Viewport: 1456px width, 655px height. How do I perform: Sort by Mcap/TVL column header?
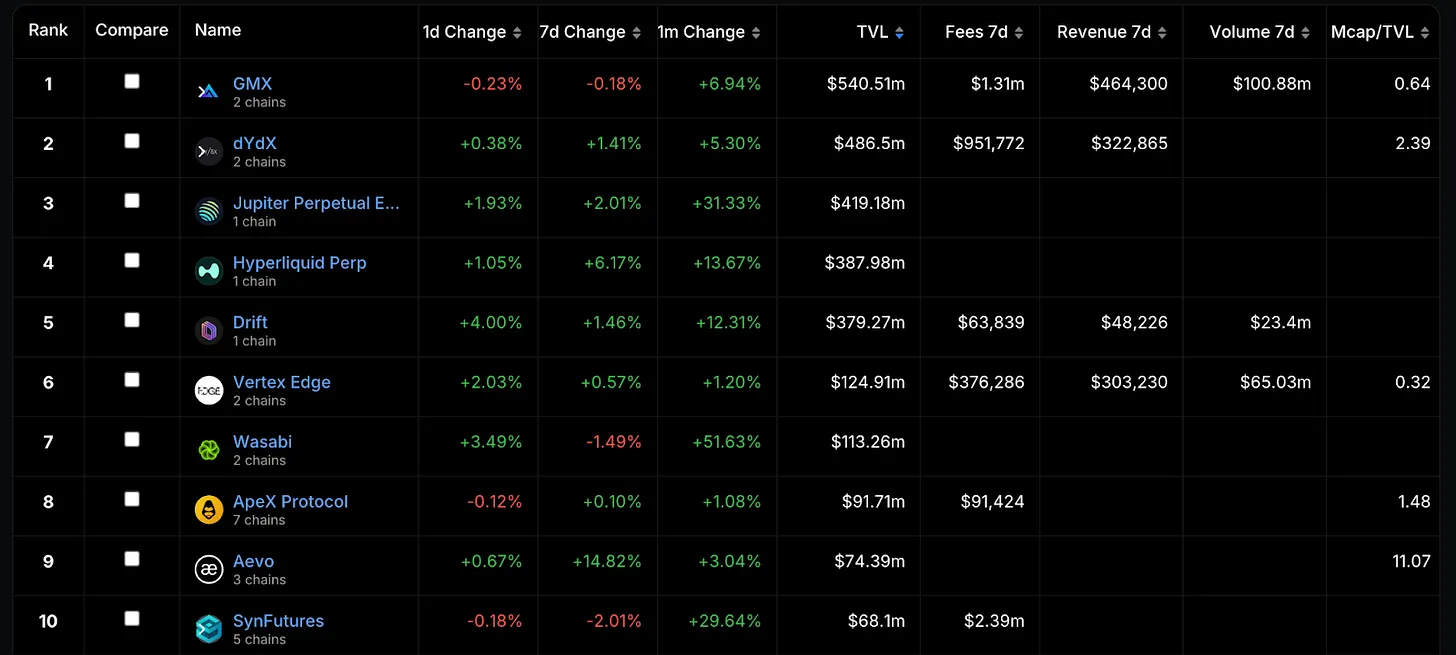(1380, 32)
